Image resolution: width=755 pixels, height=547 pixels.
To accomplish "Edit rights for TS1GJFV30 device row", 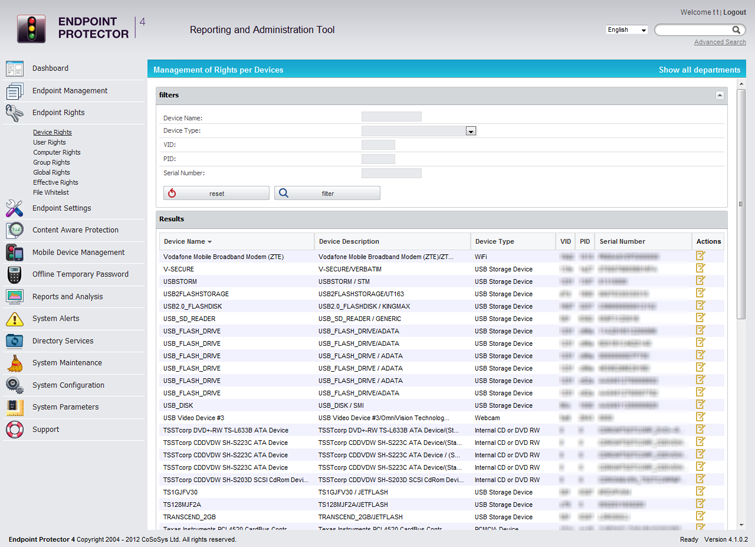I will [x=700, y=491].
